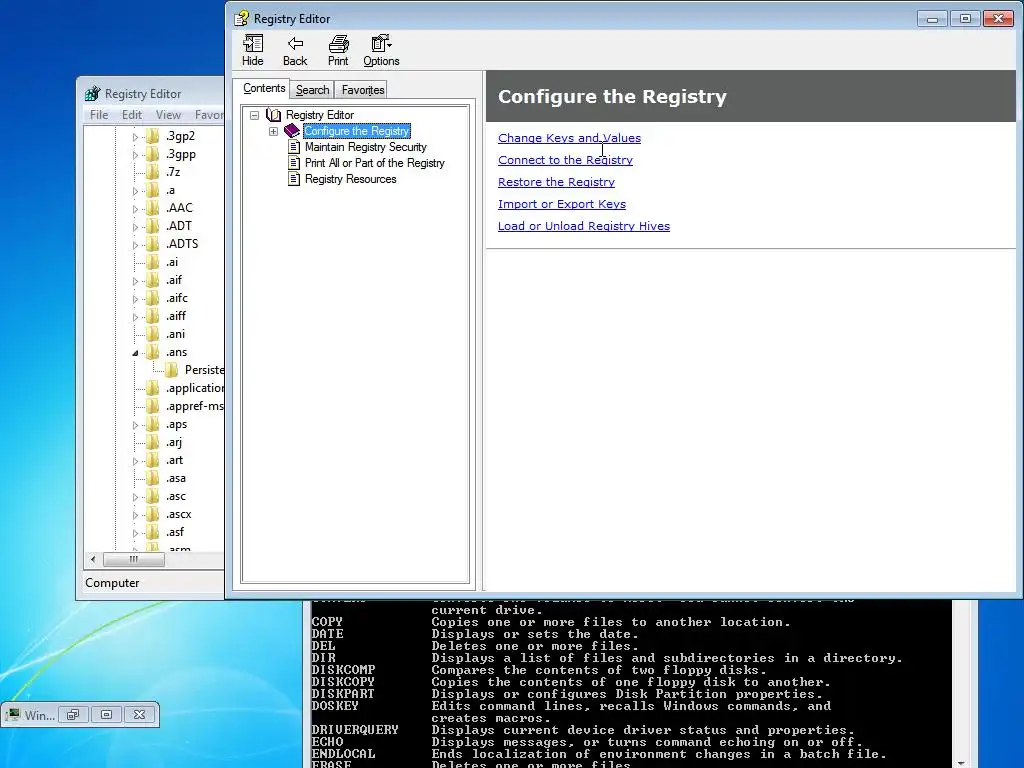Open the Edit menu in regedit
This screenshot has height=768, width=1024.
(131, 114)
